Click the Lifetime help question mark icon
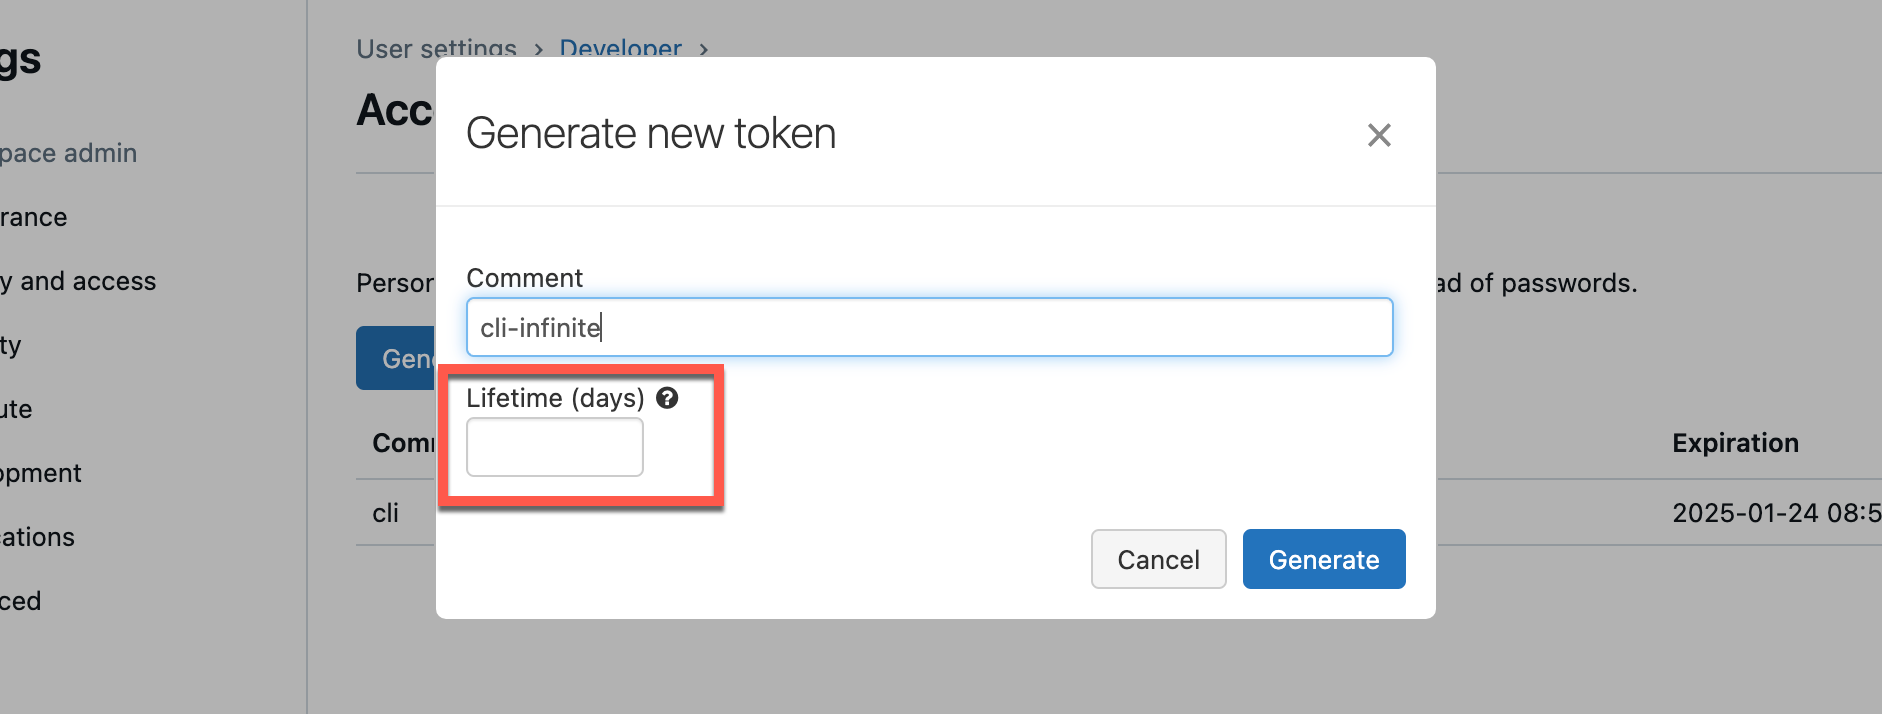The image size is (1882, 714). click(x=667, y=398)
